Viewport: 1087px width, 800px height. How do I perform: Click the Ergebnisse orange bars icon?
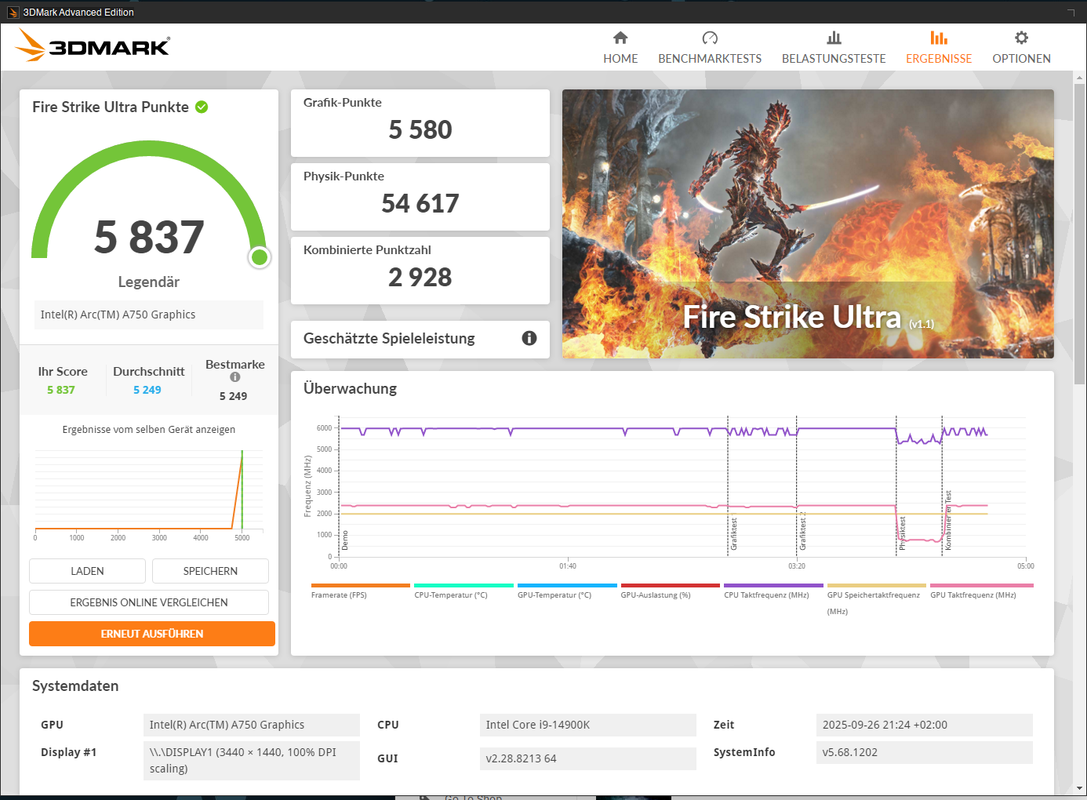point(939,37)
